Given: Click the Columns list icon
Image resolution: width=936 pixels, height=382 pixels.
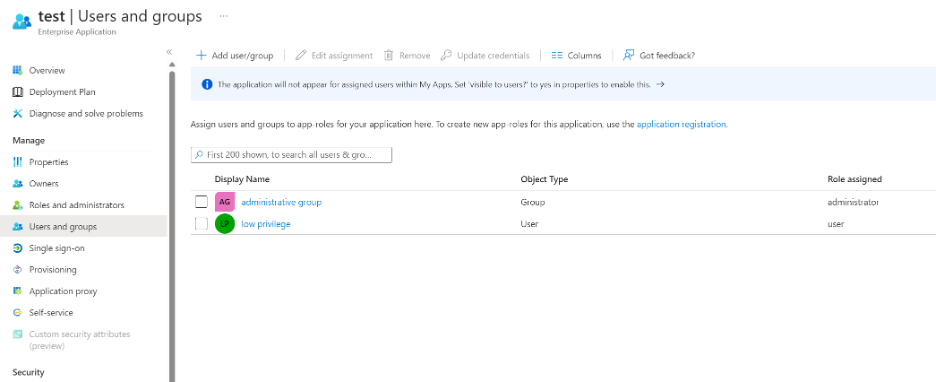Looking at the screenshot, I should pos(557,56).
